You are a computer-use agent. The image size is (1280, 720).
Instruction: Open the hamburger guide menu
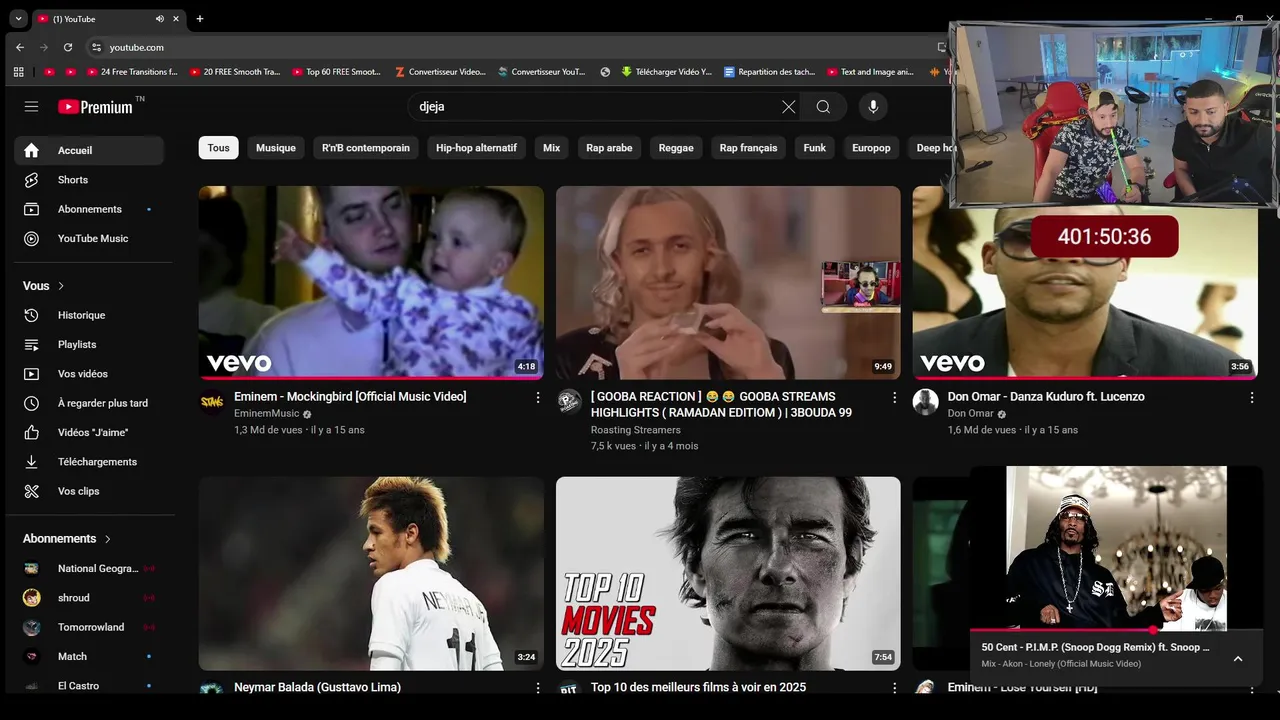click(x=31, y=107)
